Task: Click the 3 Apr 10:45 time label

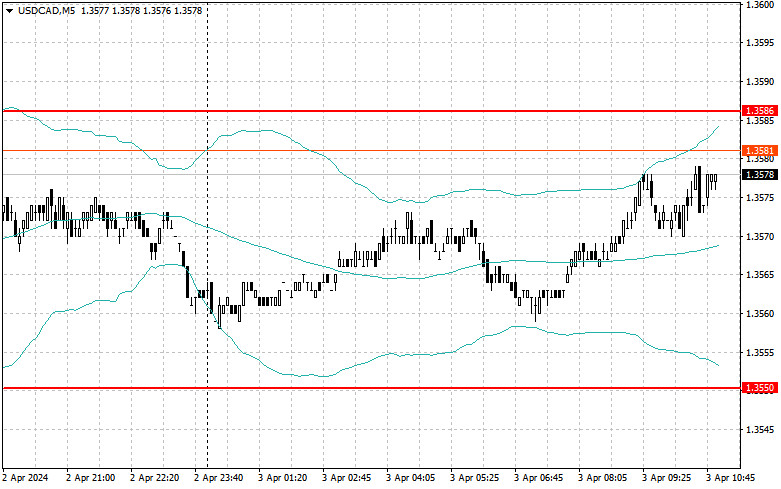Action: tap(731, 478)
